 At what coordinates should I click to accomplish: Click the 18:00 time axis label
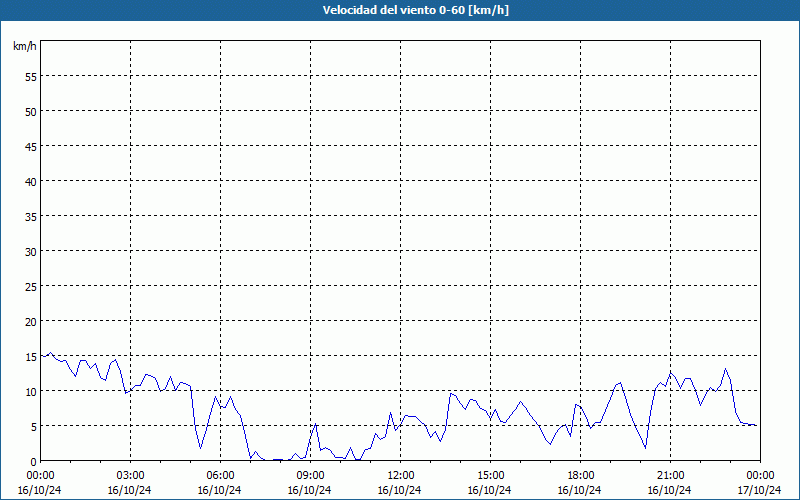click(x=581, y=476)
